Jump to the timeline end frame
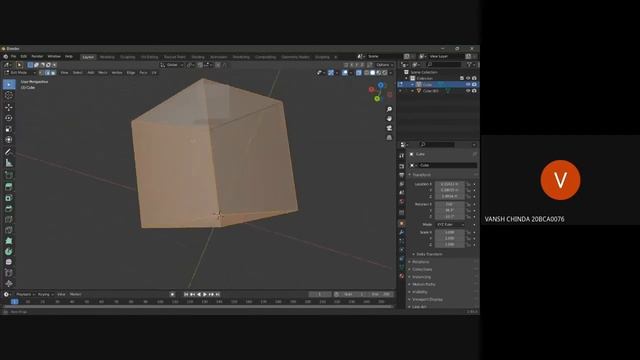Screen dimensions: 640x360 point(218,294)
